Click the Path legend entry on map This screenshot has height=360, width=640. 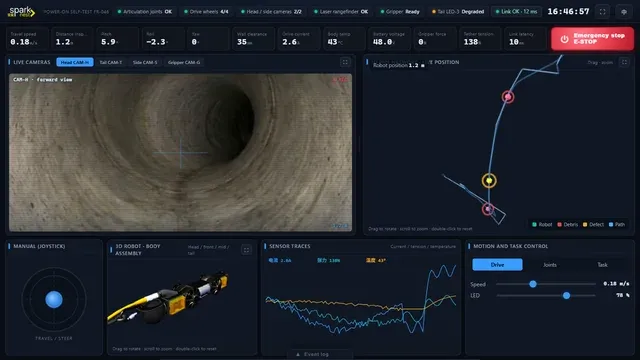pos(616,224)
